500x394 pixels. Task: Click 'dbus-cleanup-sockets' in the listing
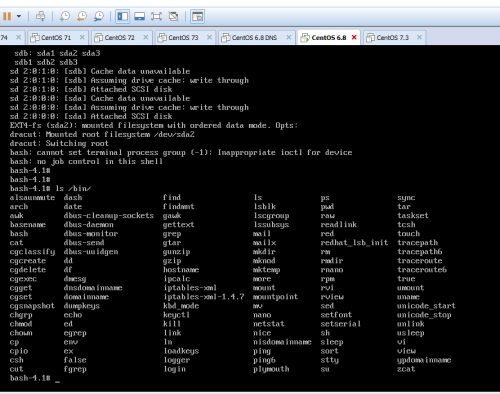click(109, 215)
